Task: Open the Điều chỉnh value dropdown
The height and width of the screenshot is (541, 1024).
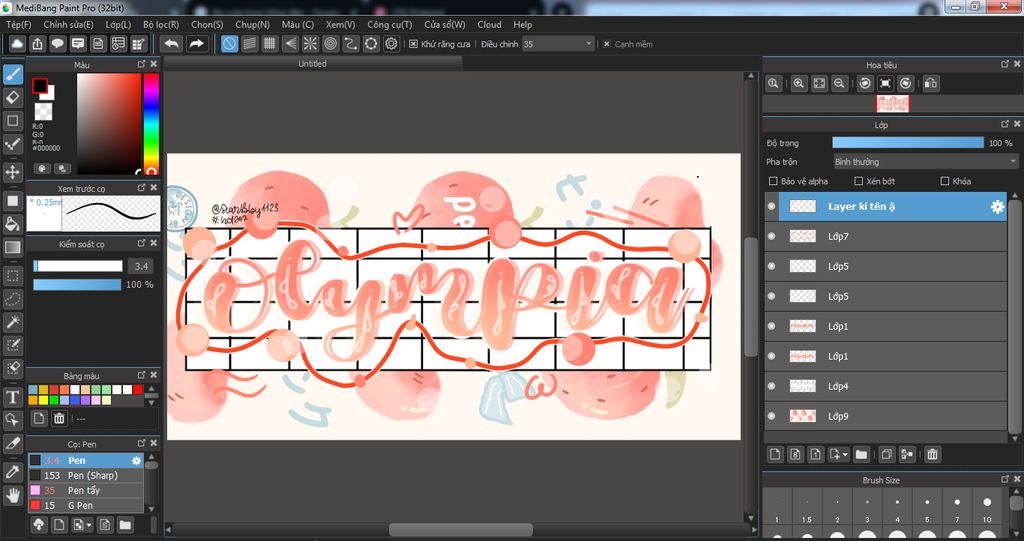Action: tap(558, 44)
